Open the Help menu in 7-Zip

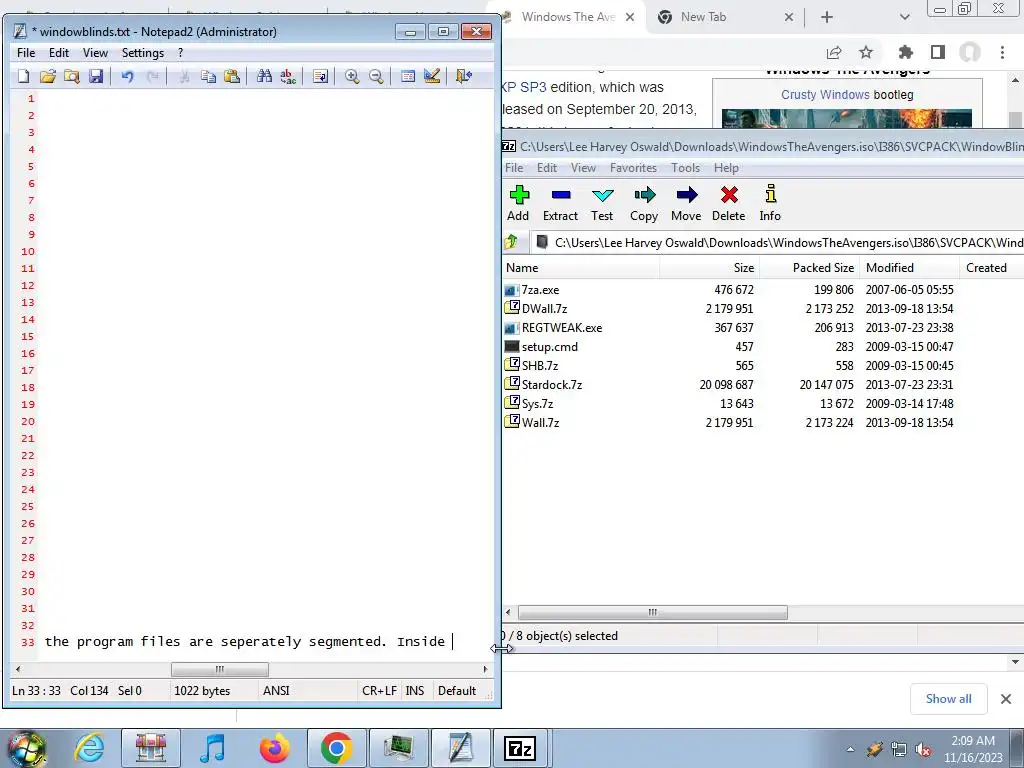[x=726, y=168]
